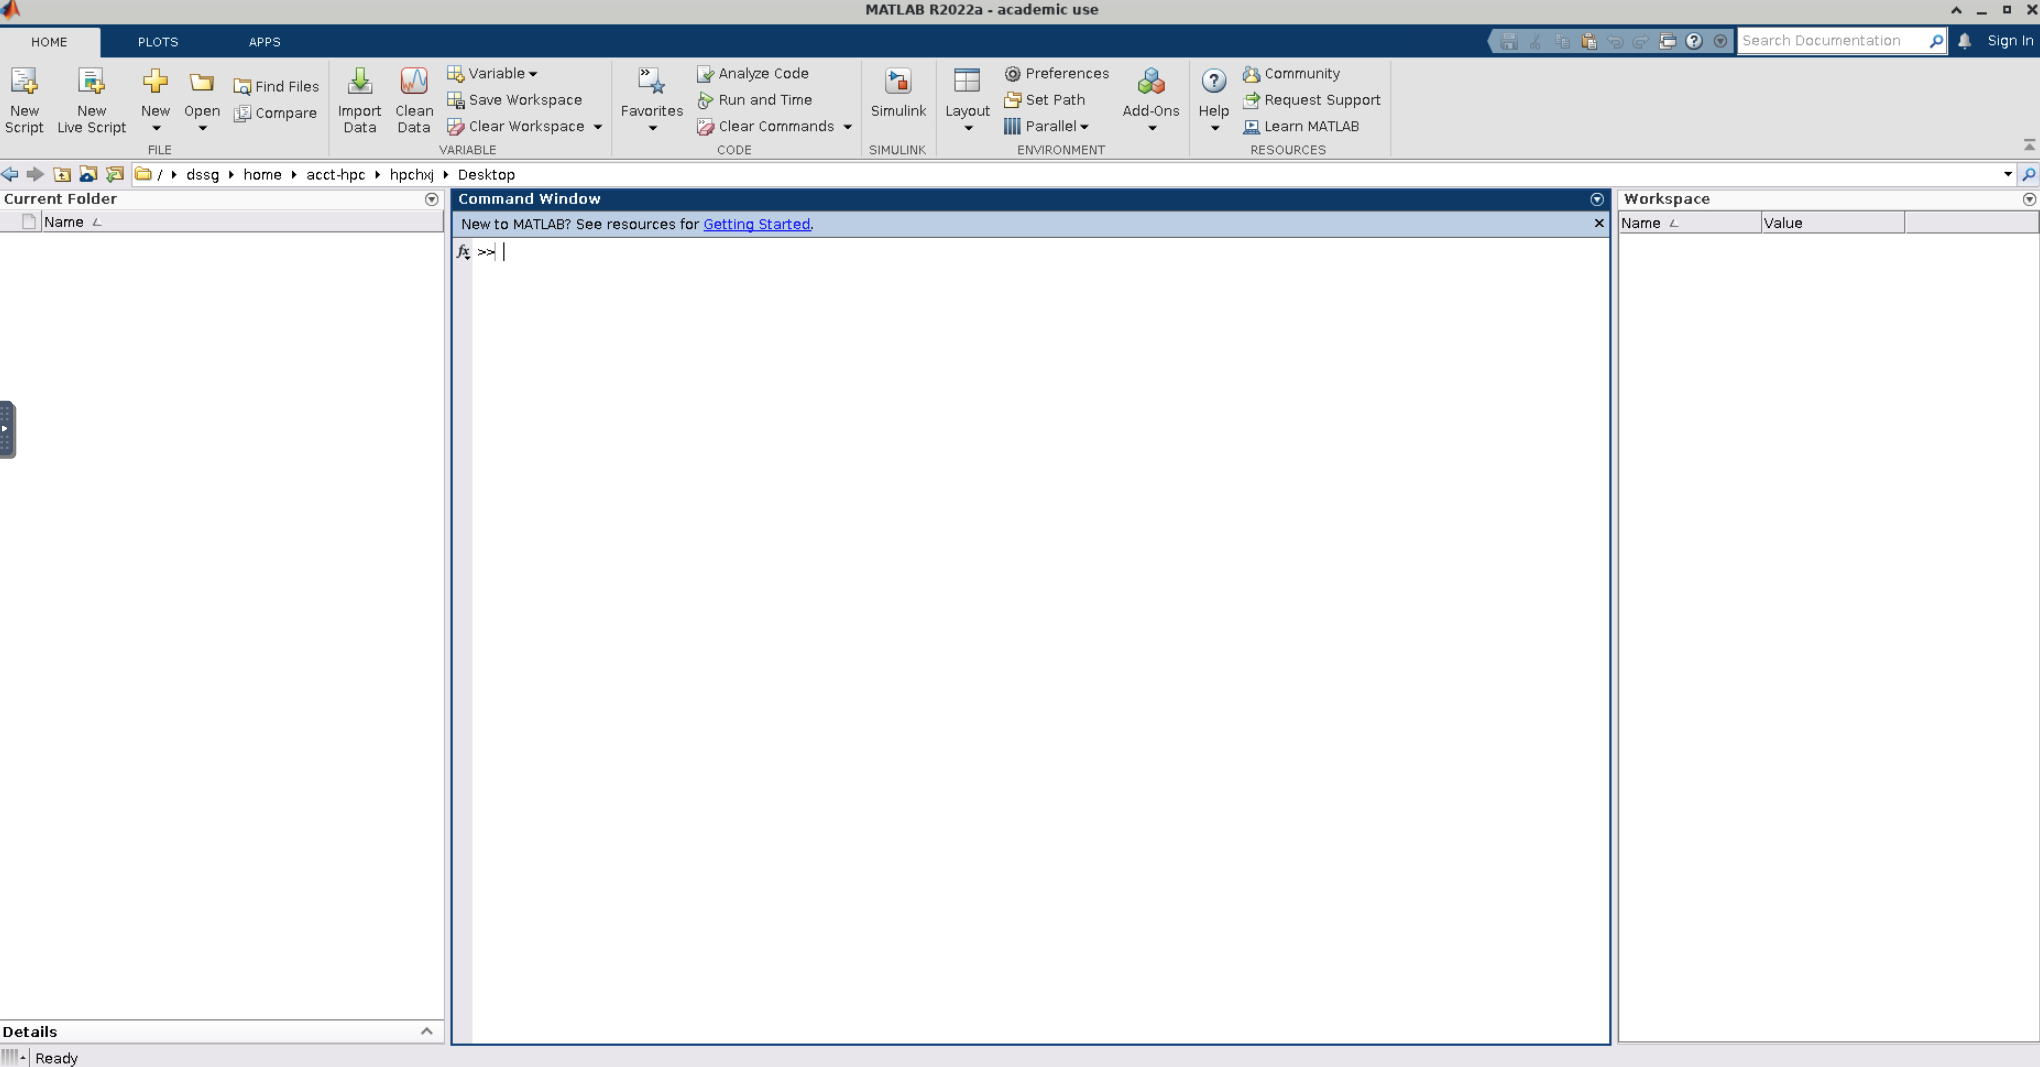Click Clear Commands button
2040x1067 pixels.
click(x=766, y=127)
